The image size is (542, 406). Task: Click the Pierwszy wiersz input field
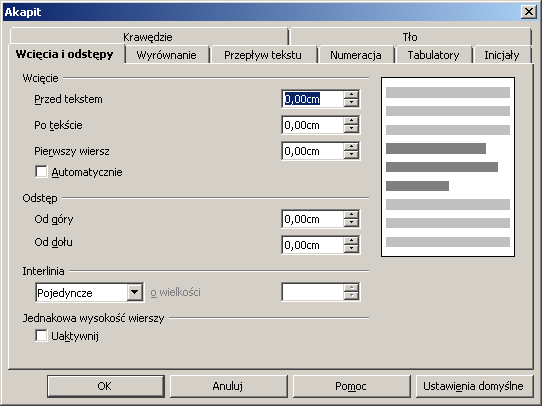pos(313,151)
